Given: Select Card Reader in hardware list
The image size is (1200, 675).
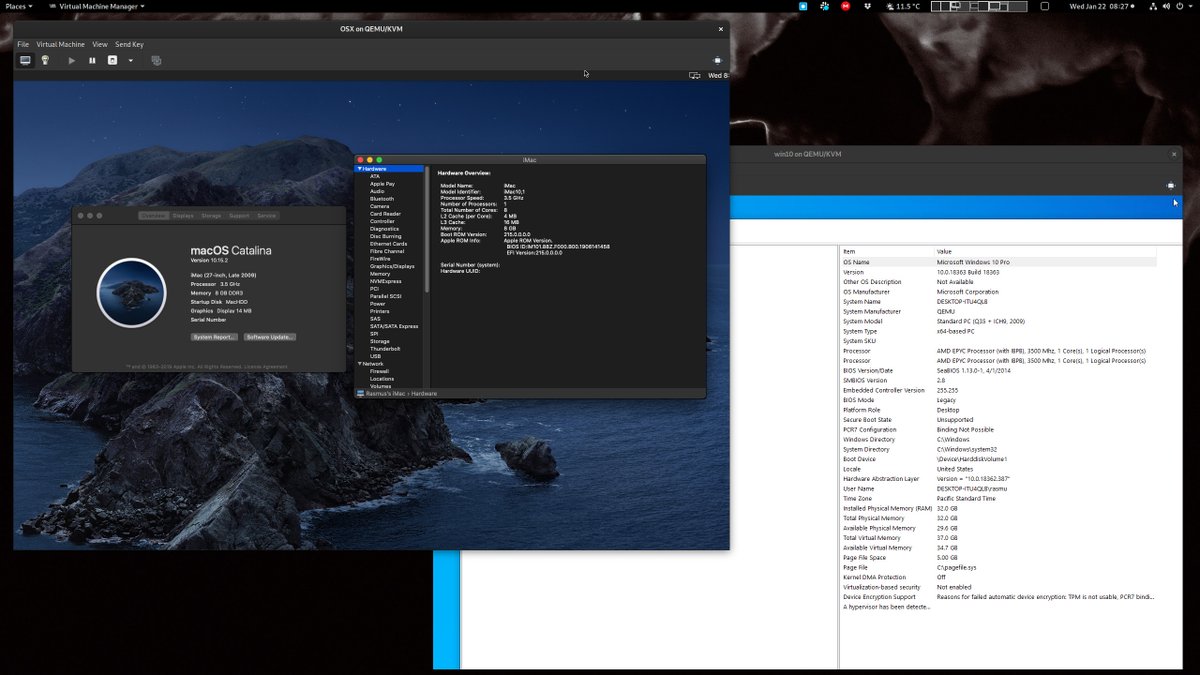Looking at the screenshot, I should [x=385, y=214].
